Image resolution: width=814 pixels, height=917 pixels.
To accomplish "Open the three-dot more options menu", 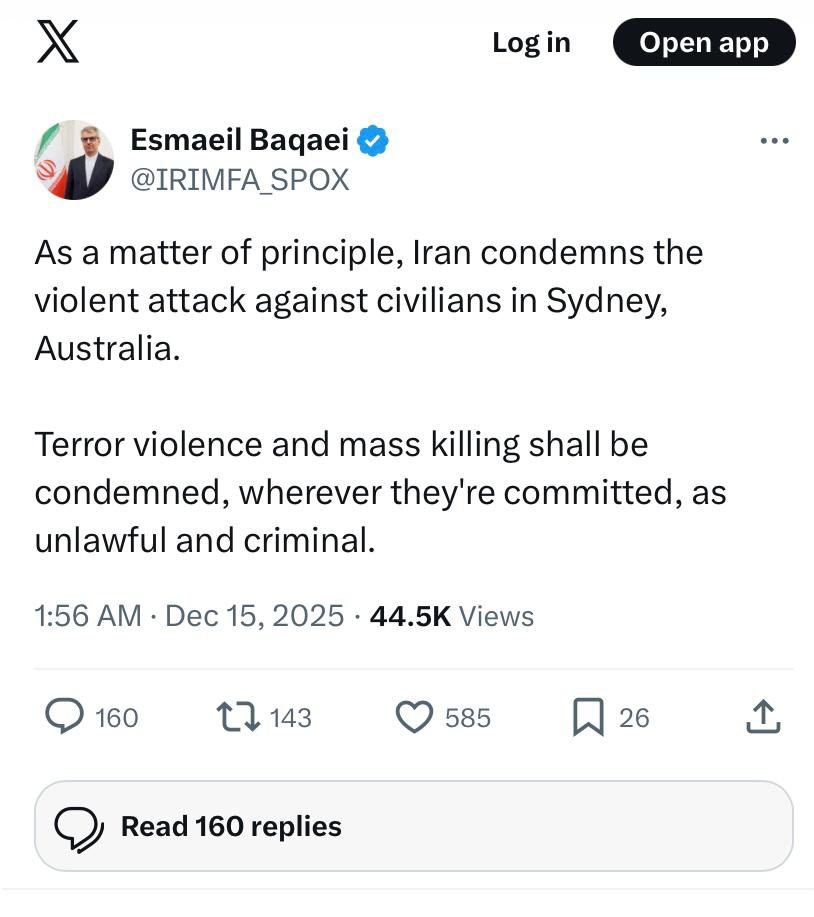I will tap(774, 142).
